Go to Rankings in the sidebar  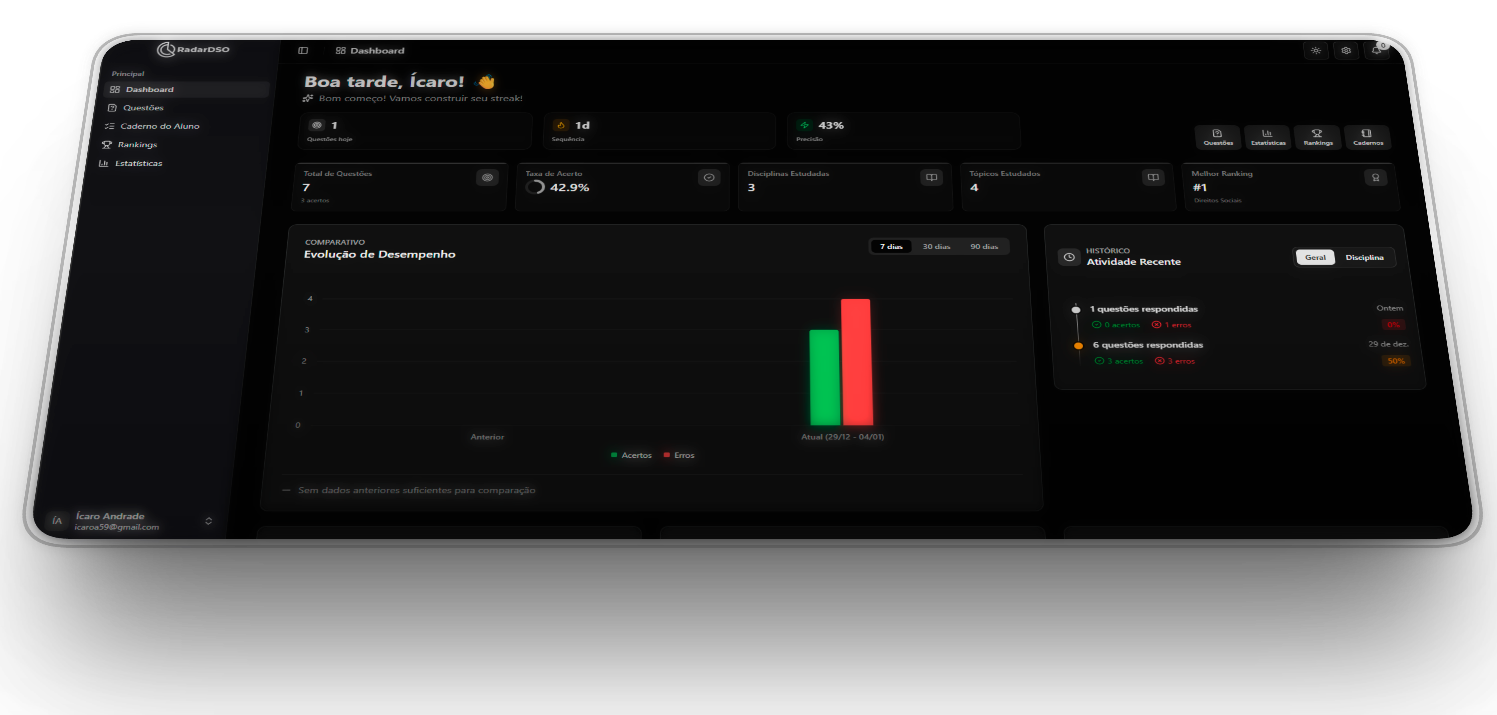coord(136,145)
